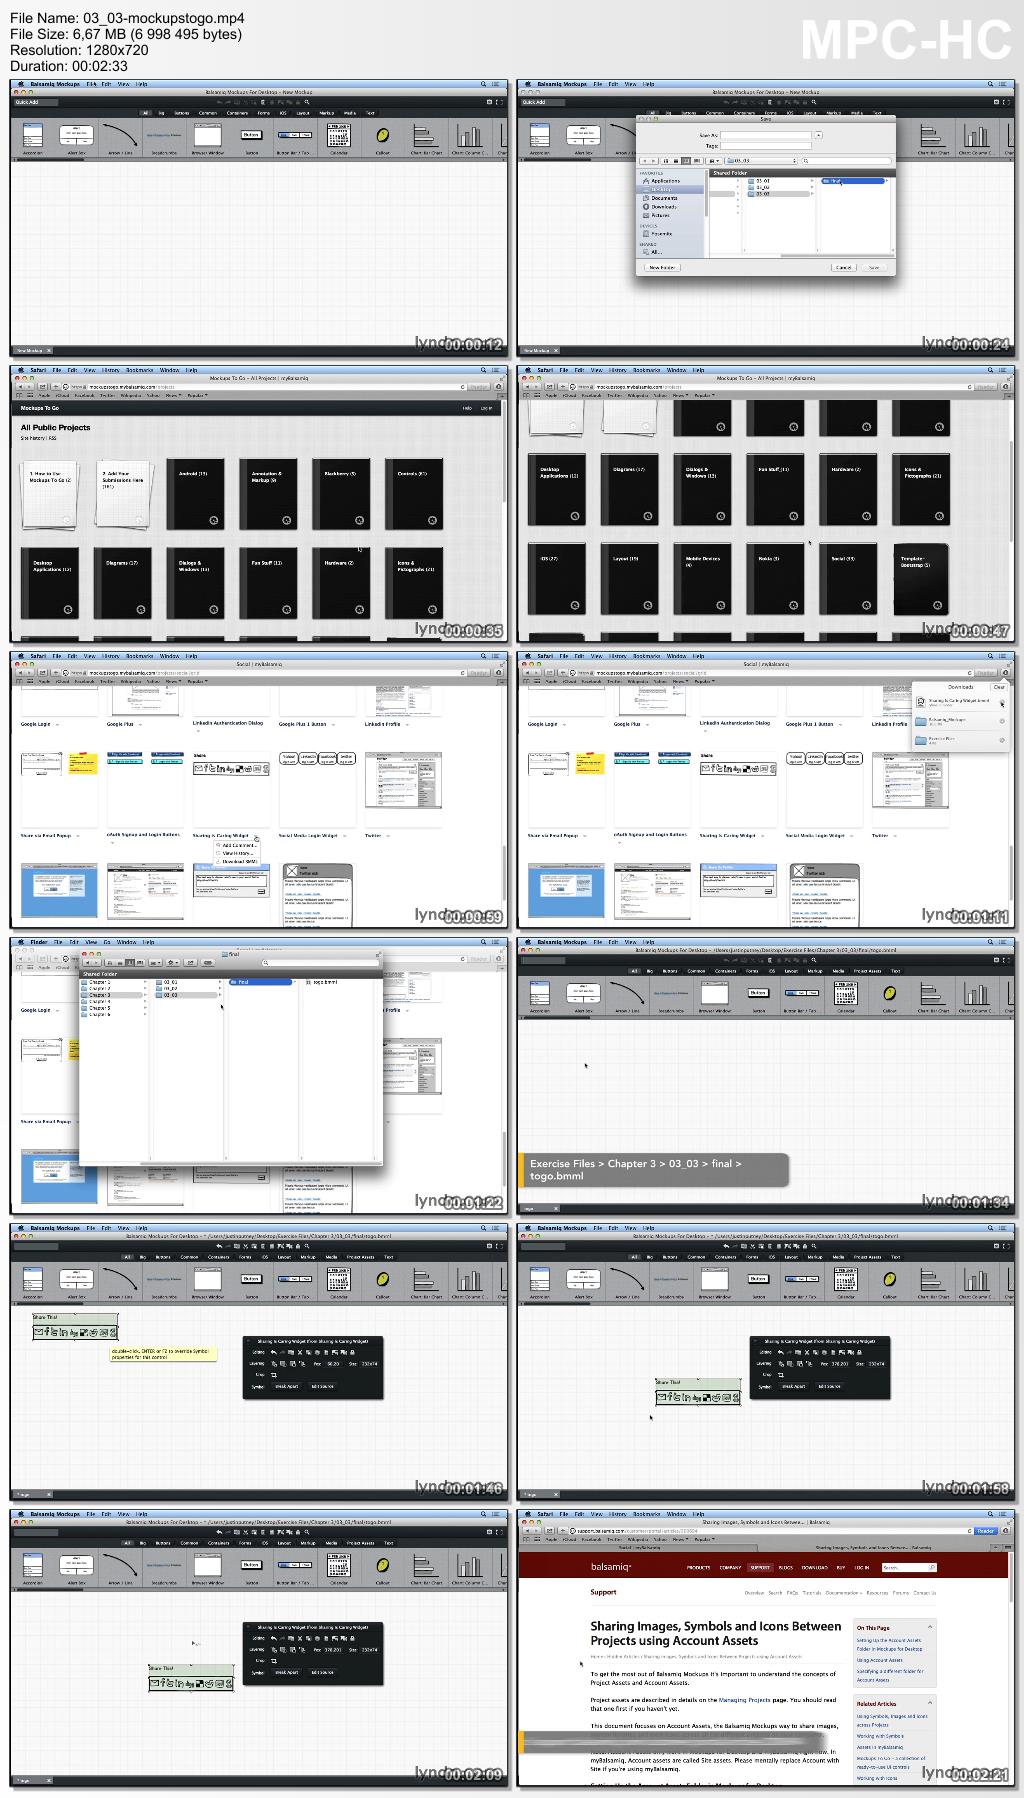Open the News bookmarks dropdown in the 00:00:35 frame
Viewport: 1024px width, 1798px height.
point(174,395)
